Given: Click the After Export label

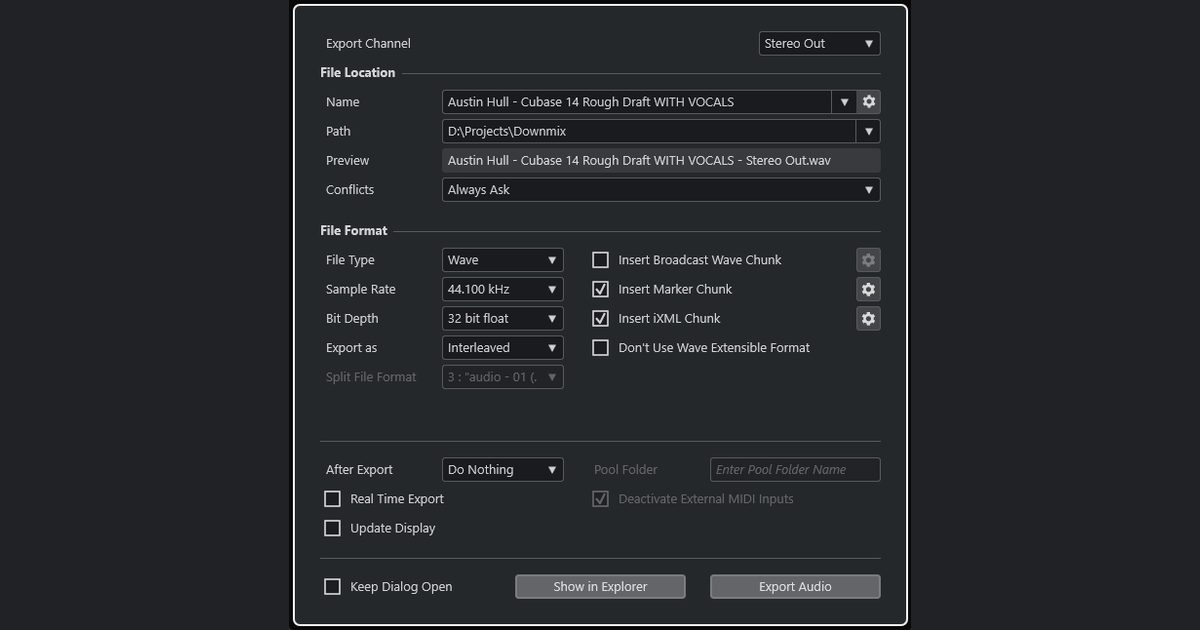Looking at the screenshot, I should pos(359,470).
